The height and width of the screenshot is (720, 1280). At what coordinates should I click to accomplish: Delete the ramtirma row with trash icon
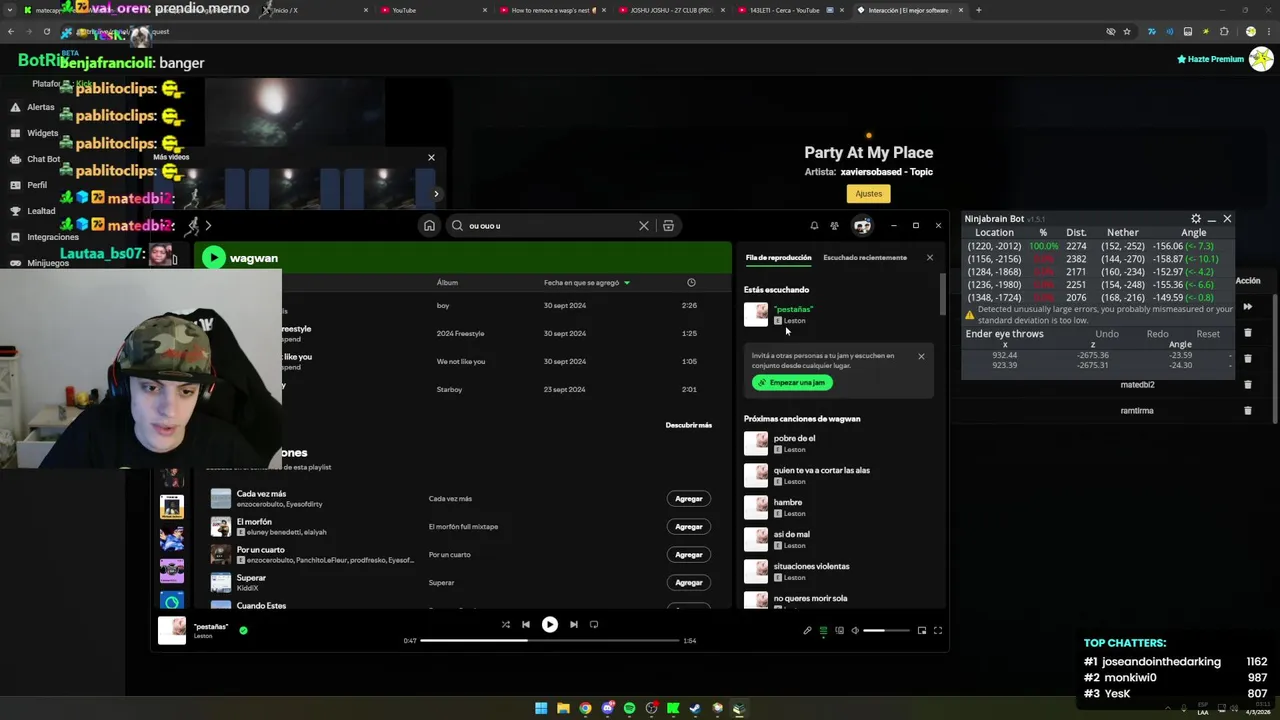[1247, 411]
